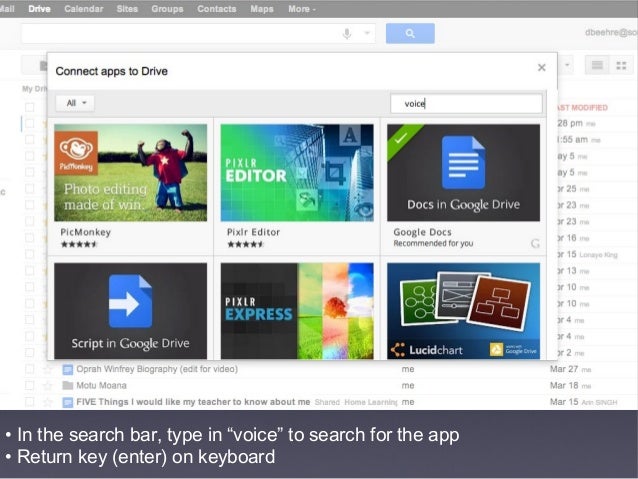
Task: Click the Shared label on FIVE Things
Action: pyautogui.click(x=327, y=402)
